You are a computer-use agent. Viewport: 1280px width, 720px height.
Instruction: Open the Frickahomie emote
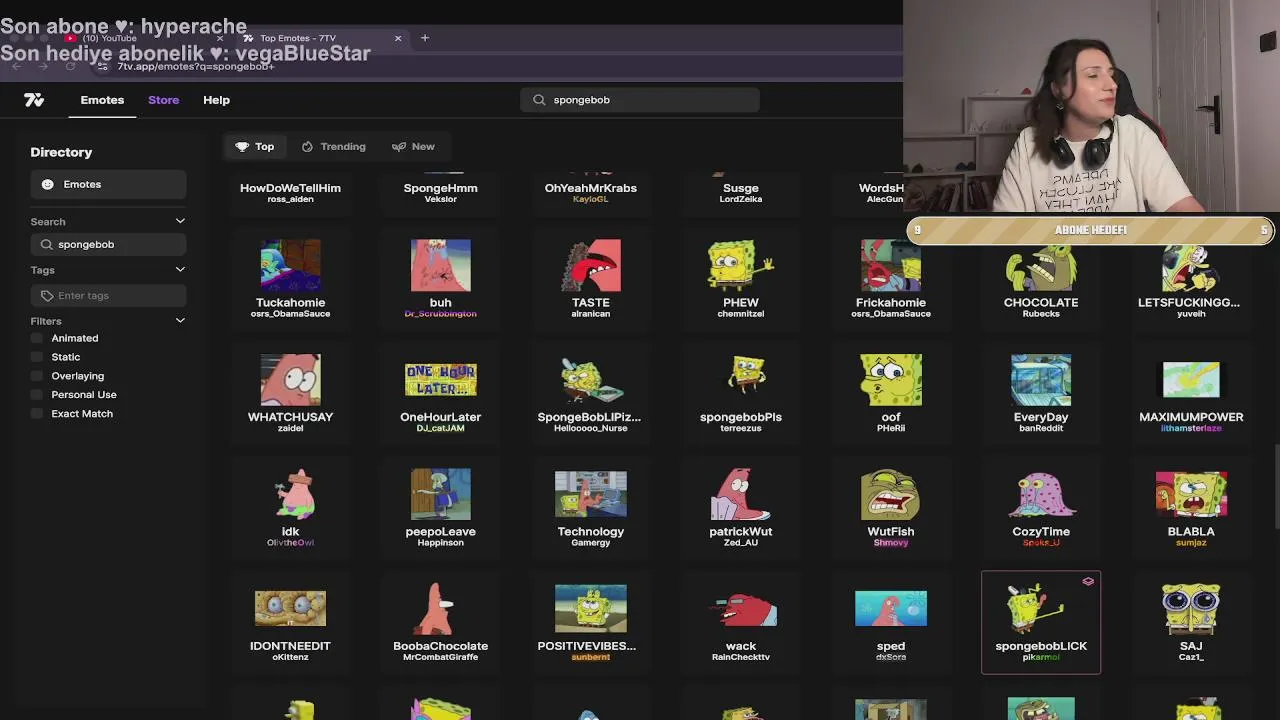point(890,278)
